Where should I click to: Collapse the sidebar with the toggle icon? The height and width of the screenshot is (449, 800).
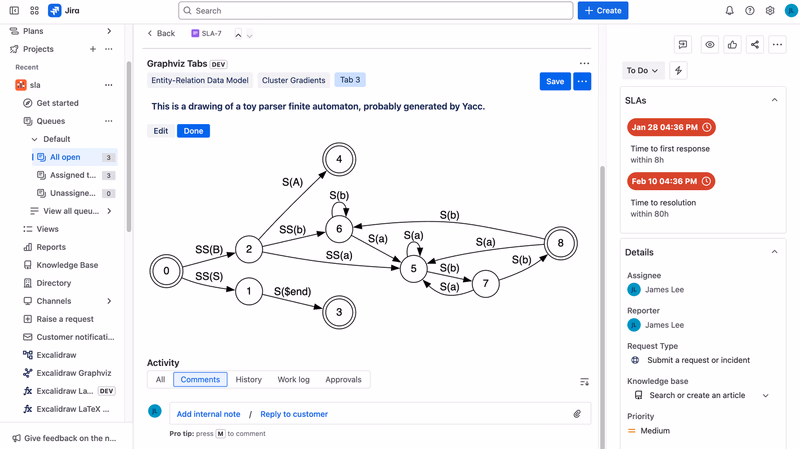pyautogui.click(x=14, y=10)
